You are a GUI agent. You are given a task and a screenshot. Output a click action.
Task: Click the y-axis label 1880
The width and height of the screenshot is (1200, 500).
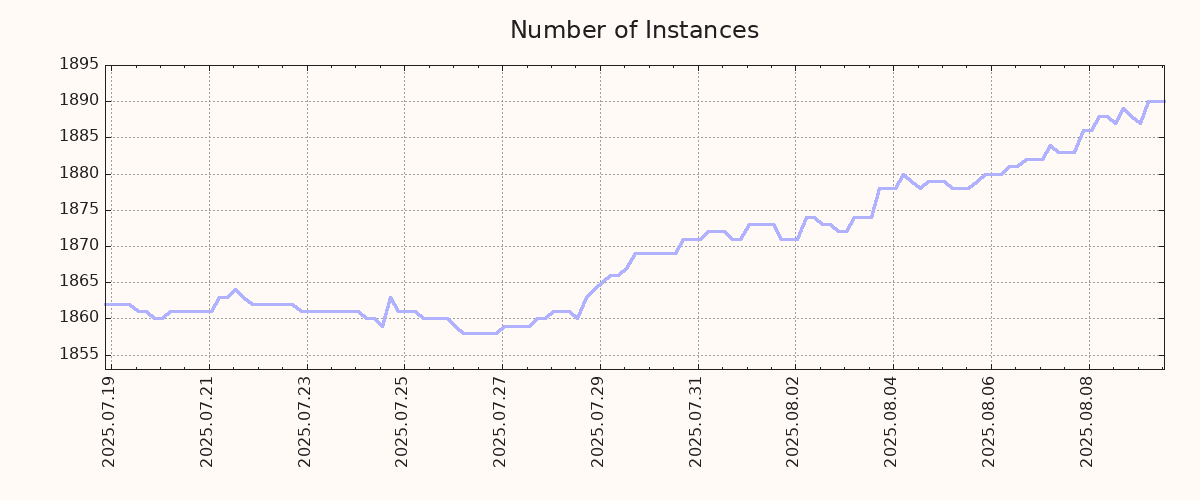[x=79, y=174]
